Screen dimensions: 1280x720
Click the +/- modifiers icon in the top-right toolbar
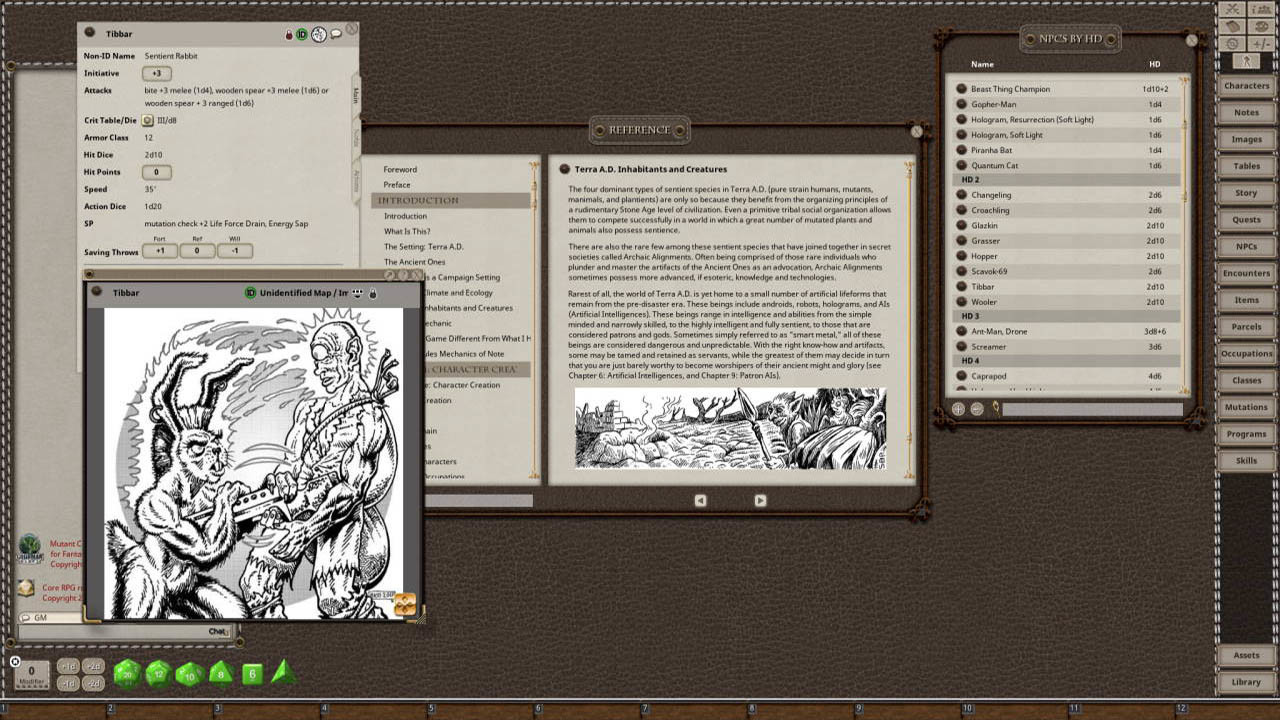point(1262,43)
